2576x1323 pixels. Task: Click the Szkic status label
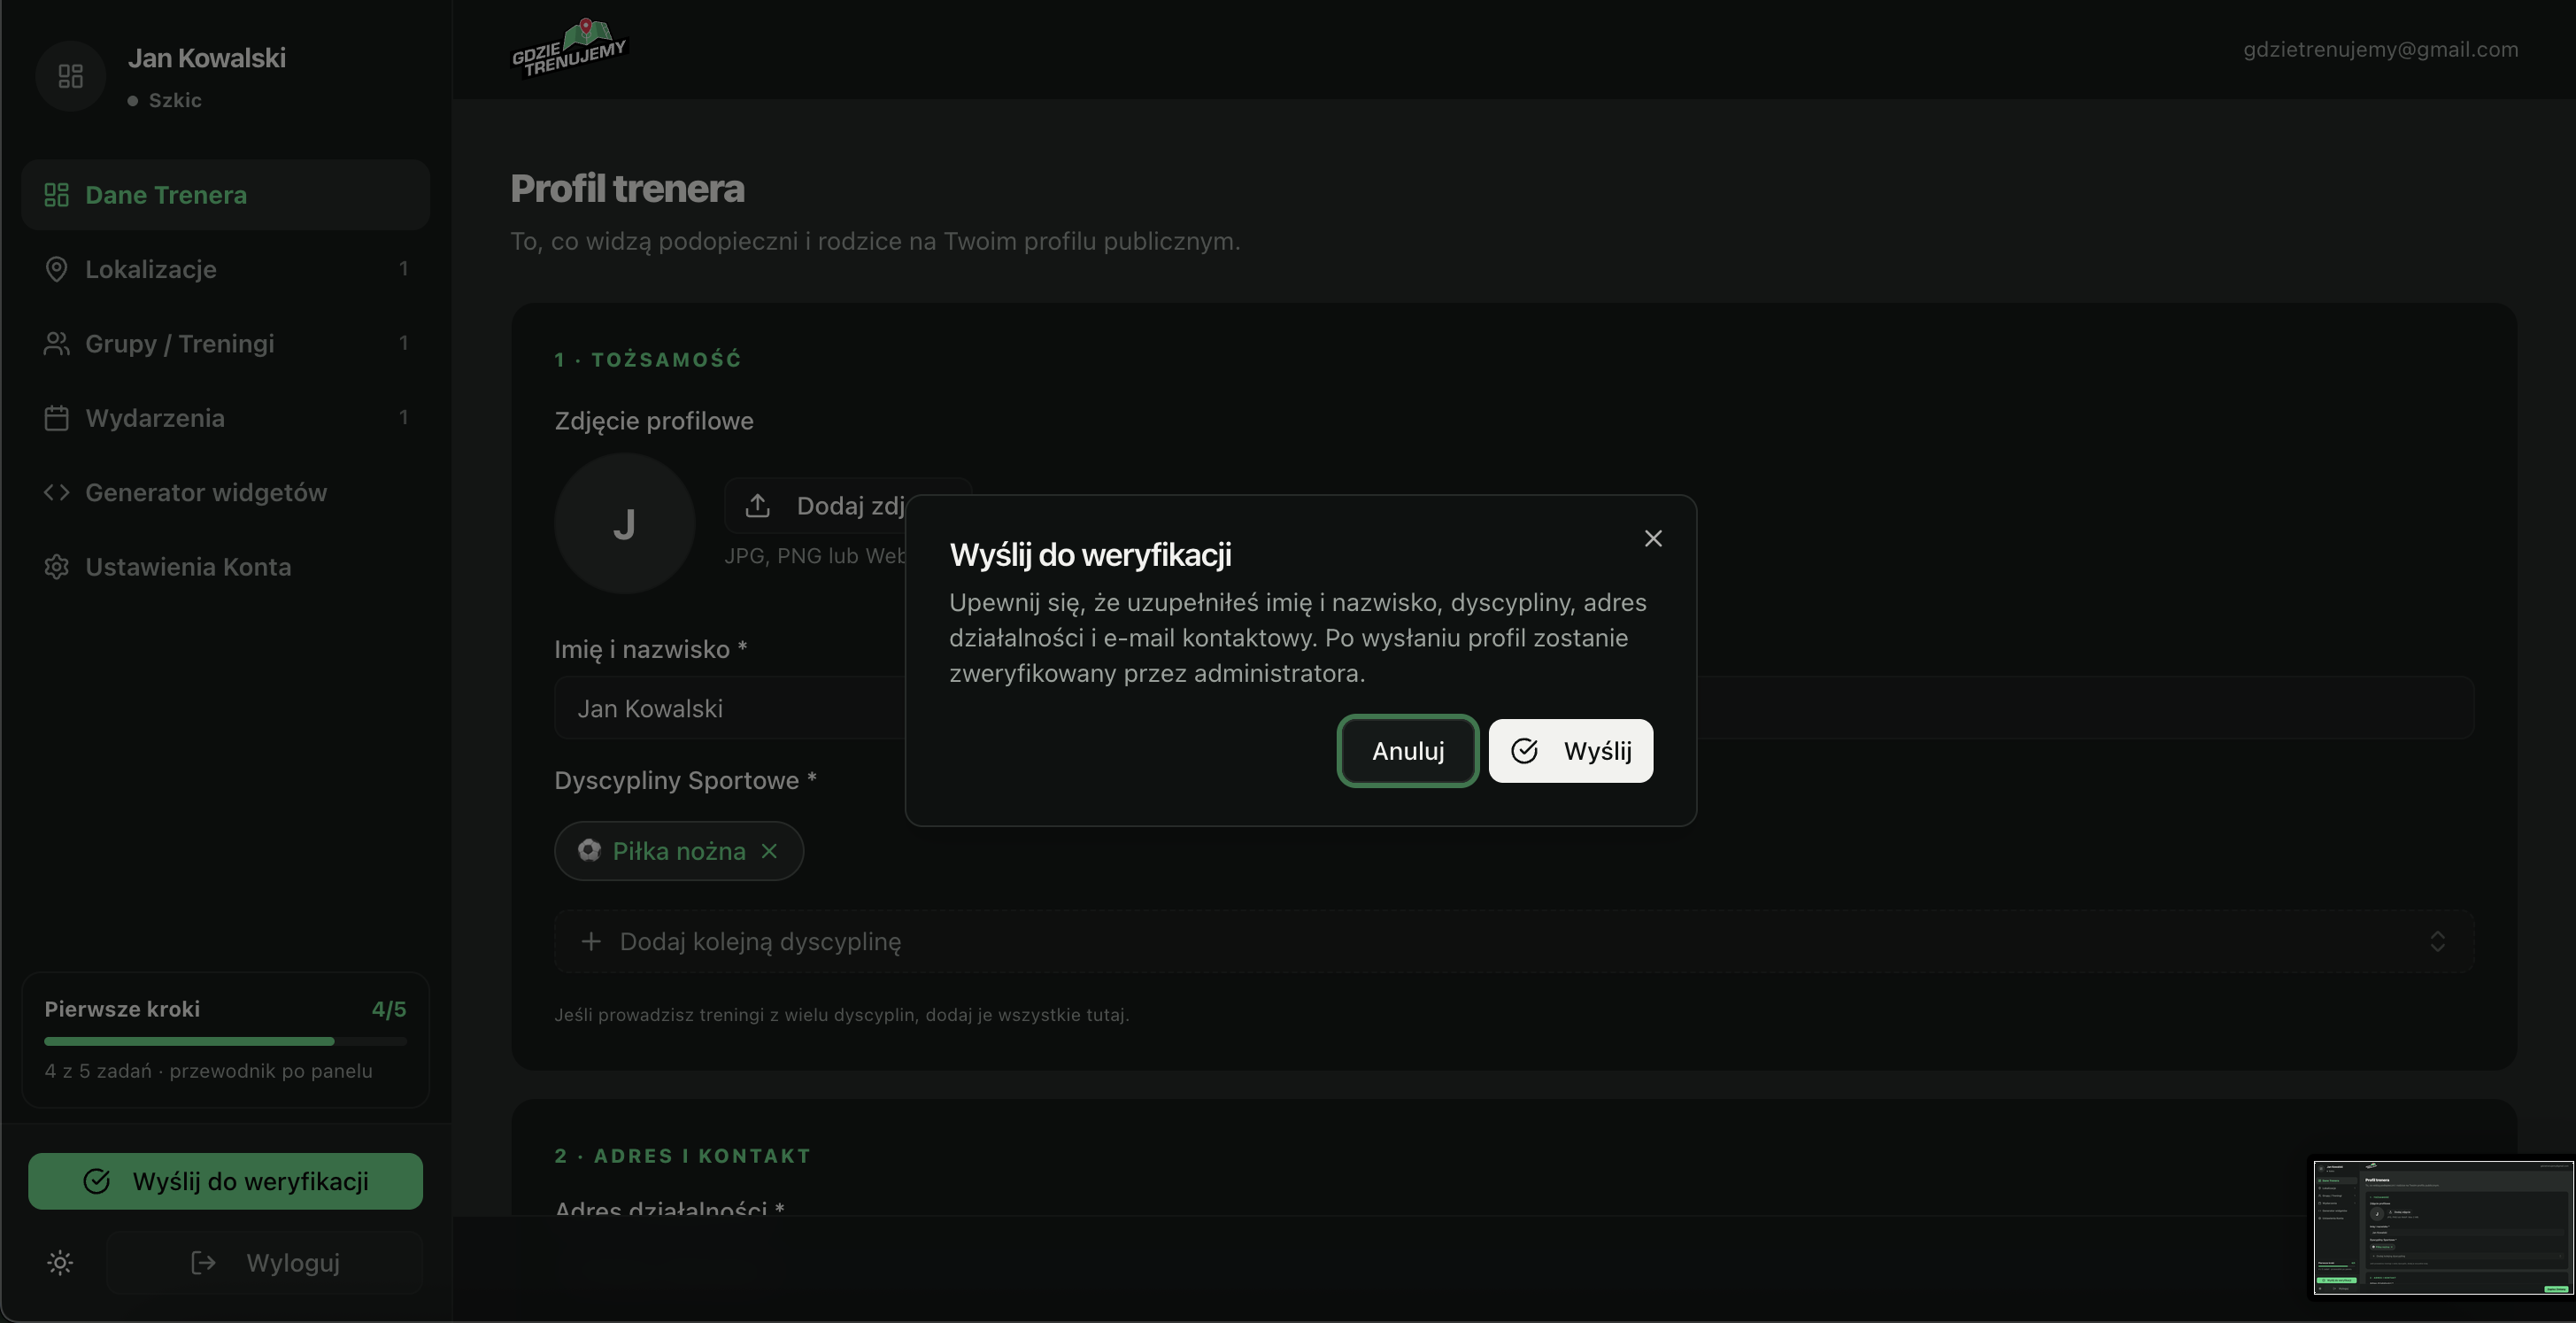[175, 100]
